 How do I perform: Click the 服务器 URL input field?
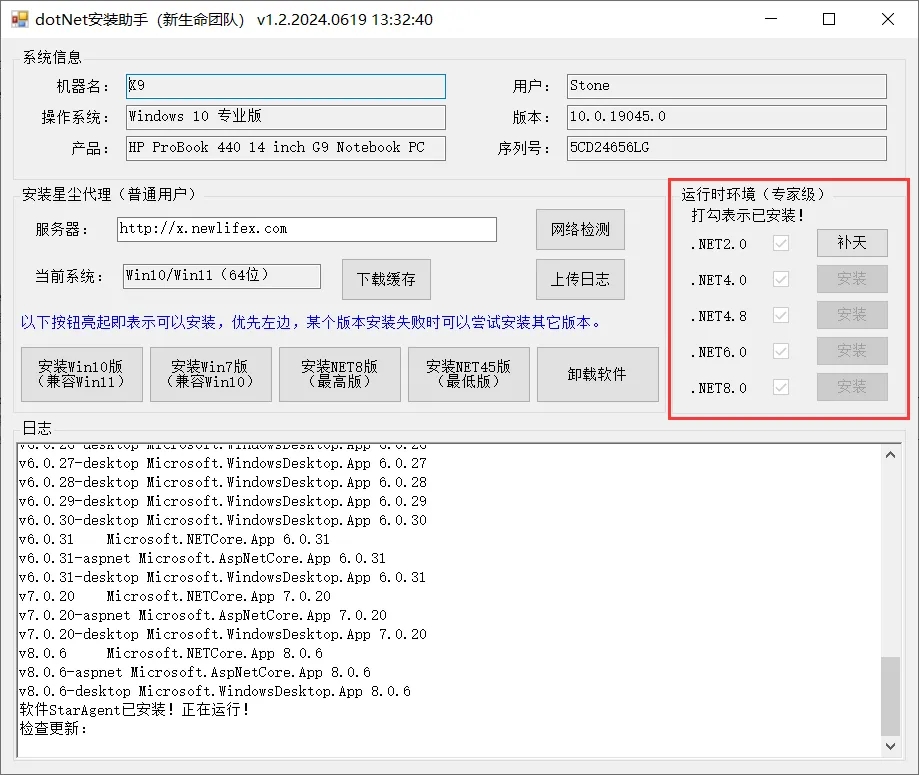click(307, 229)
